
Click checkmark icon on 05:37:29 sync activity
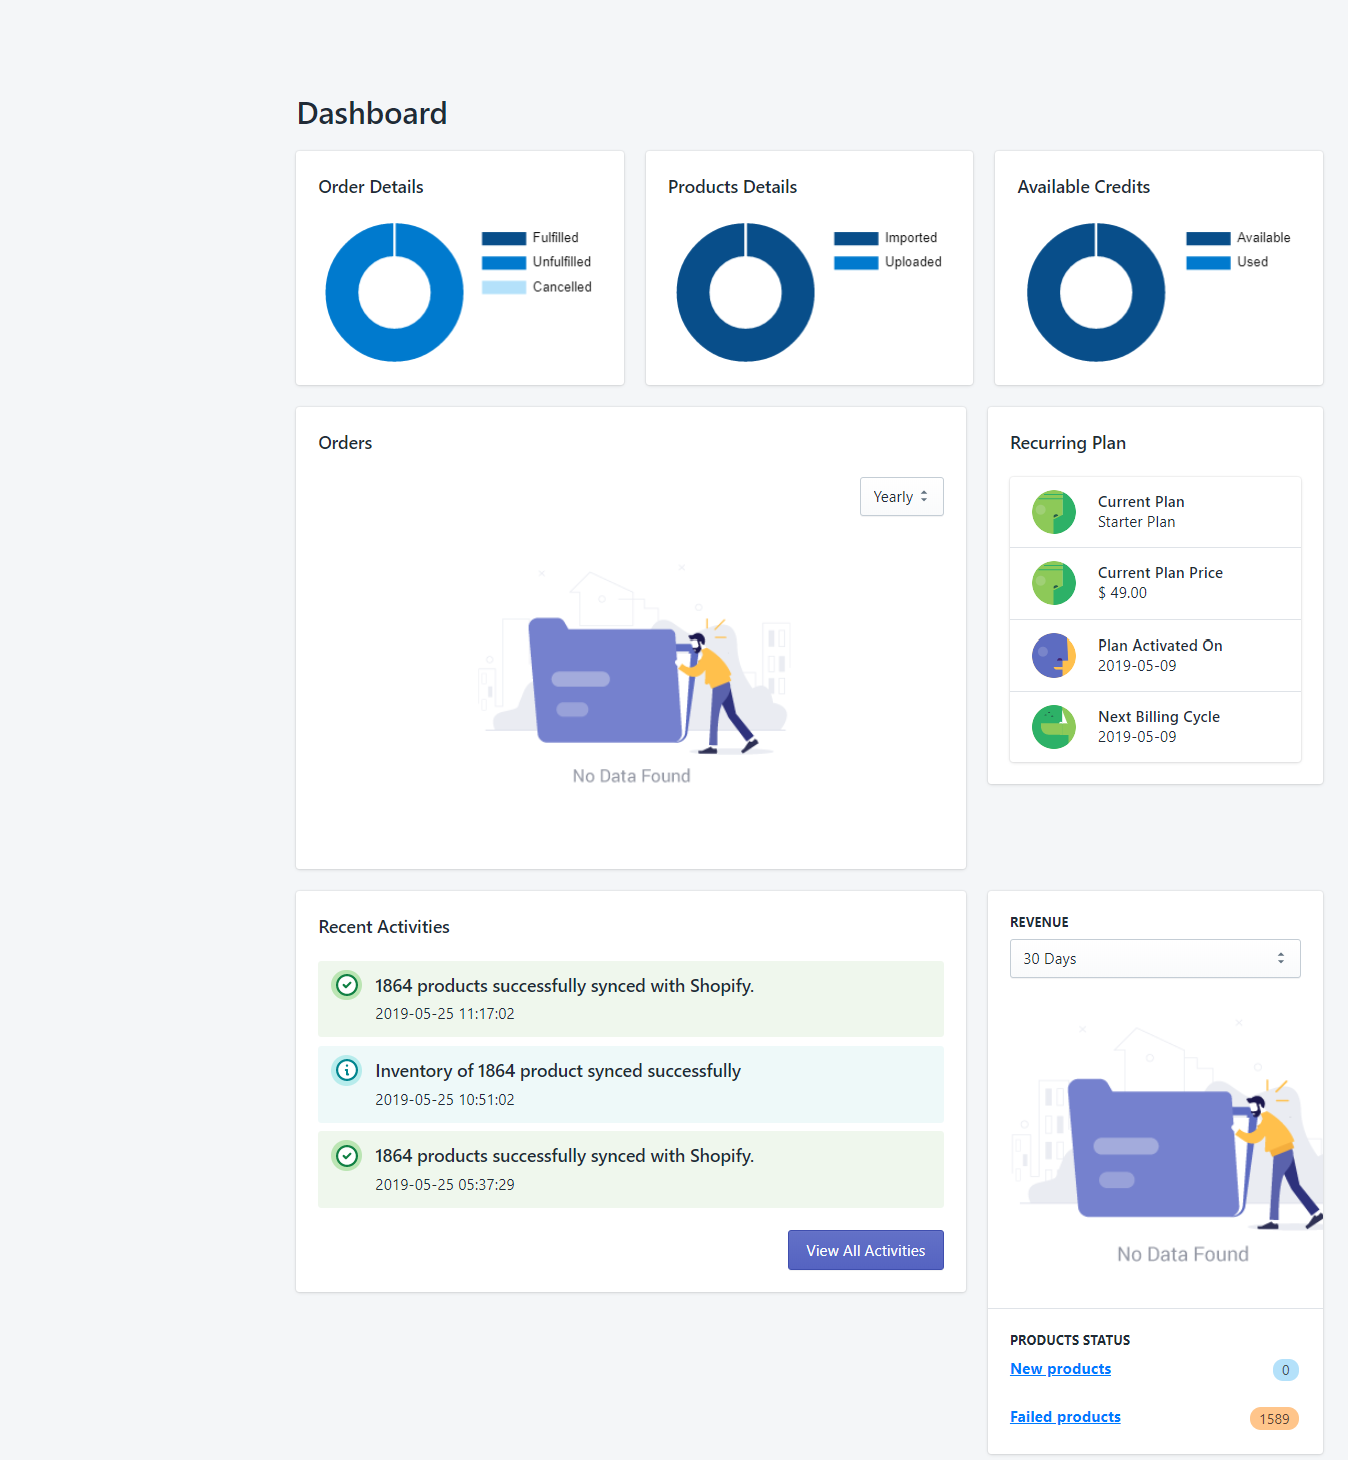click(x=346, y=1155)
